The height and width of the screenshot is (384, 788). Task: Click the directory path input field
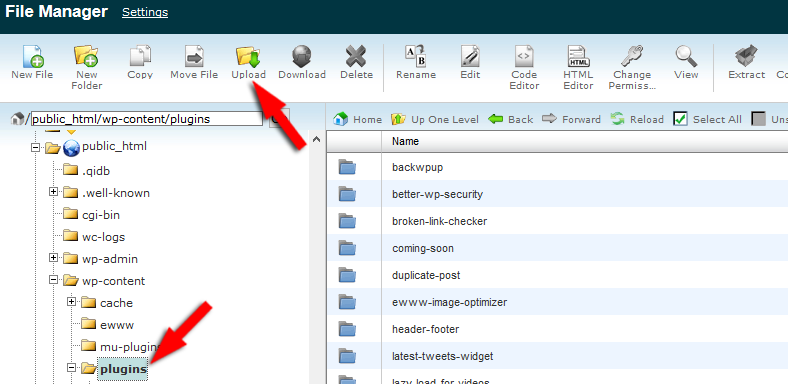[x=147, y=119]
